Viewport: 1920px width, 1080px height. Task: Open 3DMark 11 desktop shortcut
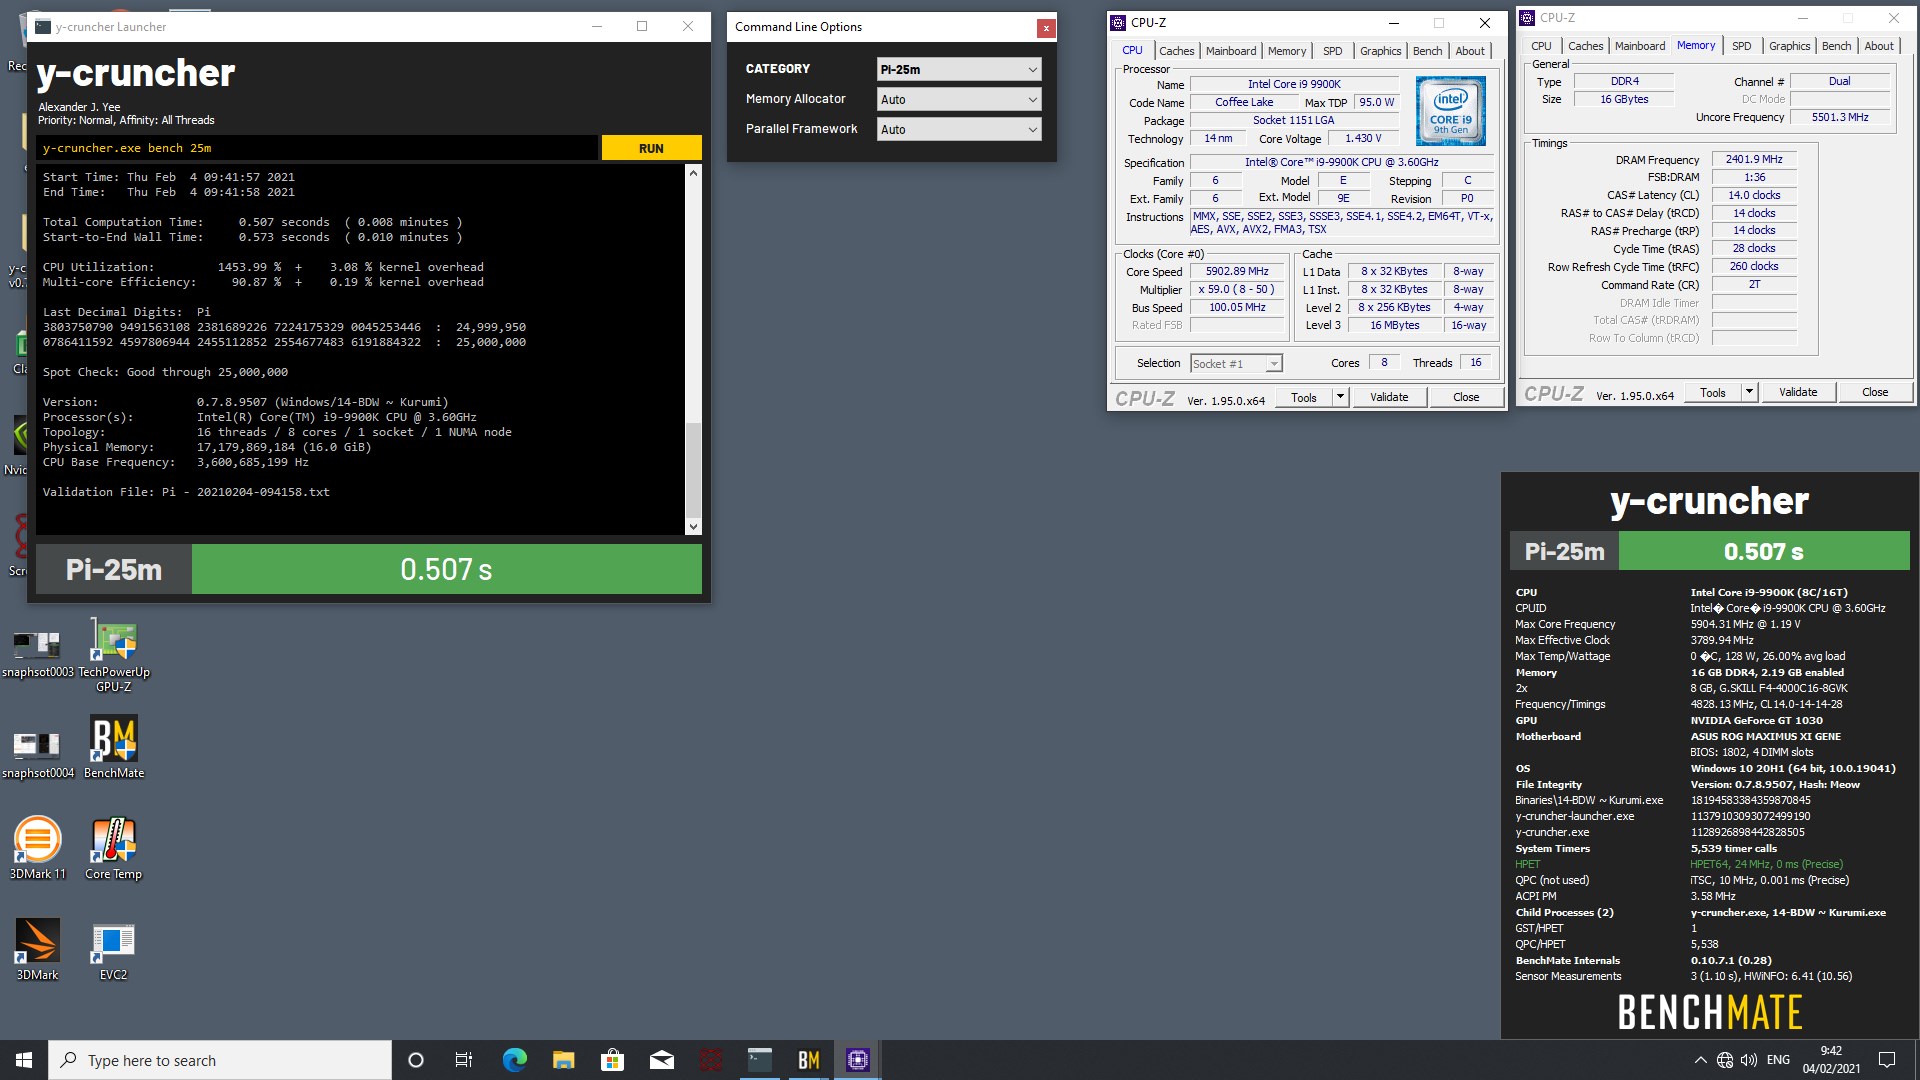point(38,848)
